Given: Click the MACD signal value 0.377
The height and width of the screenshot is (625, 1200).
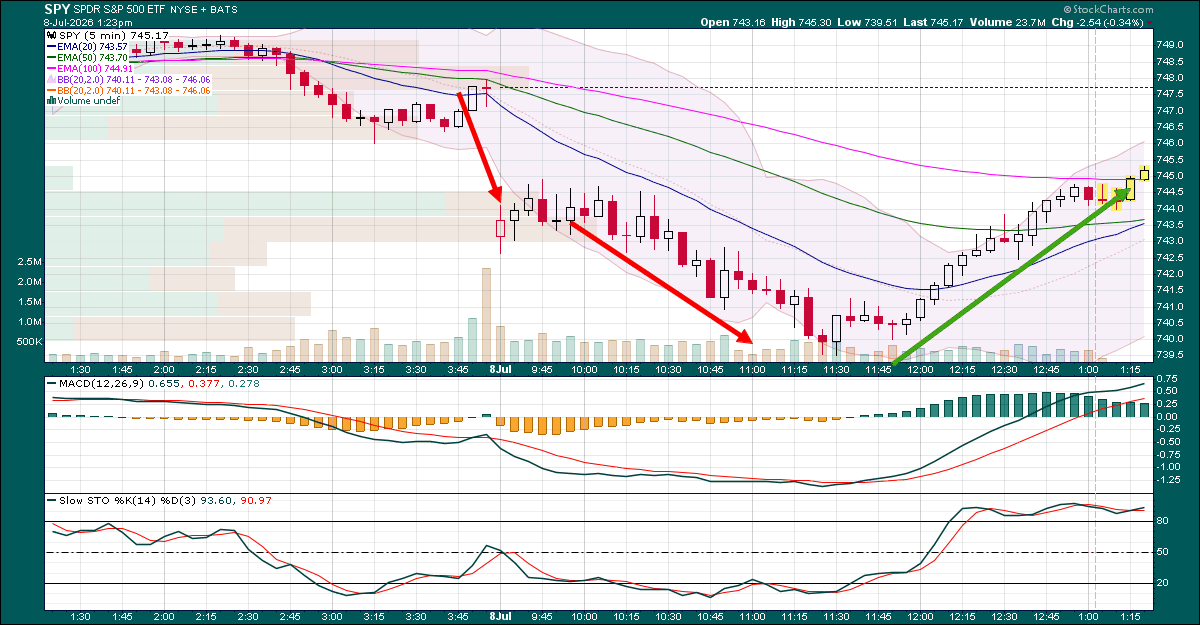Looking at the screenshot, I should (x=206, y=384).
